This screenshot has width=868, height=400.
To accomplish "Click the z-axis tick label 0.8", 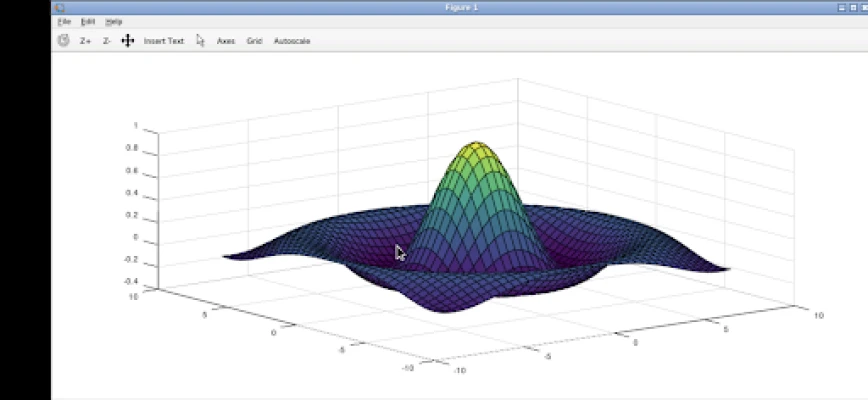I will (132, 149).
